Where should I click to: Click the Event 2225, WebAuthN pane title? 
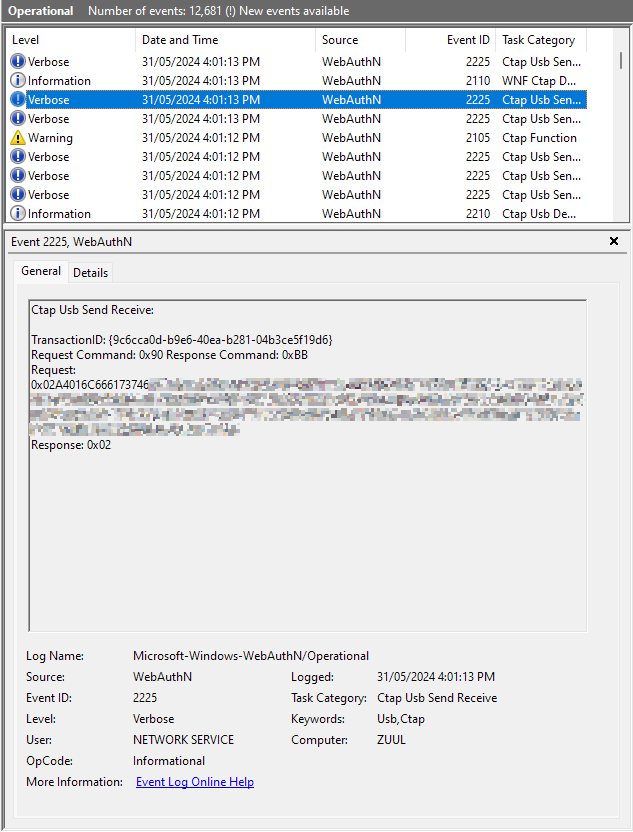[x=72, y=242]
